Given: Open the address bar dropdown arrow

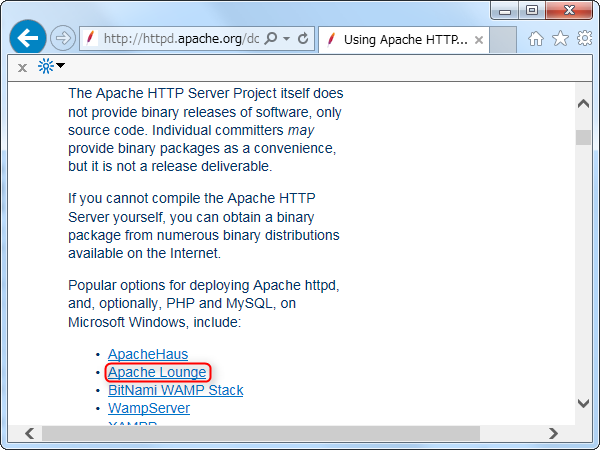Looking at the screenshot, I should click(x=286, y=39).
